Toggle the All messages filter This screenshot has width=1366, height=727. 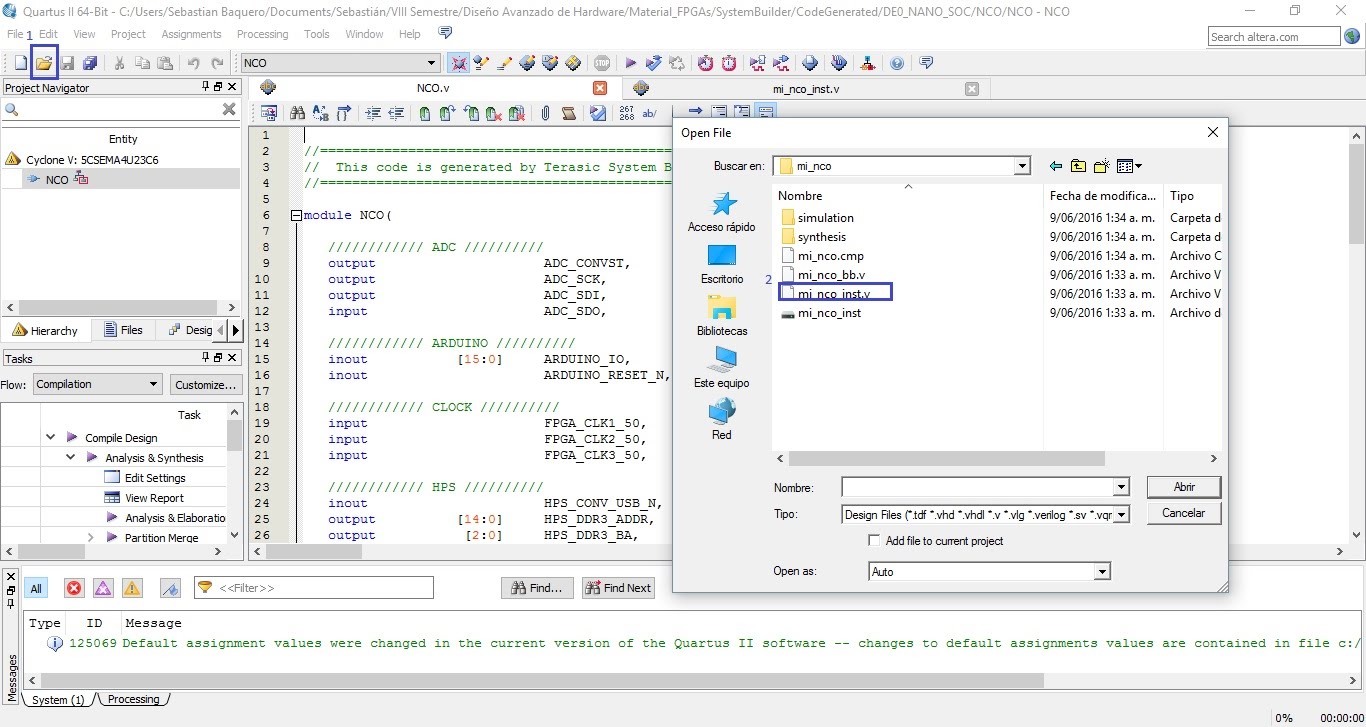pyautogui.click(x=36, y=588)
